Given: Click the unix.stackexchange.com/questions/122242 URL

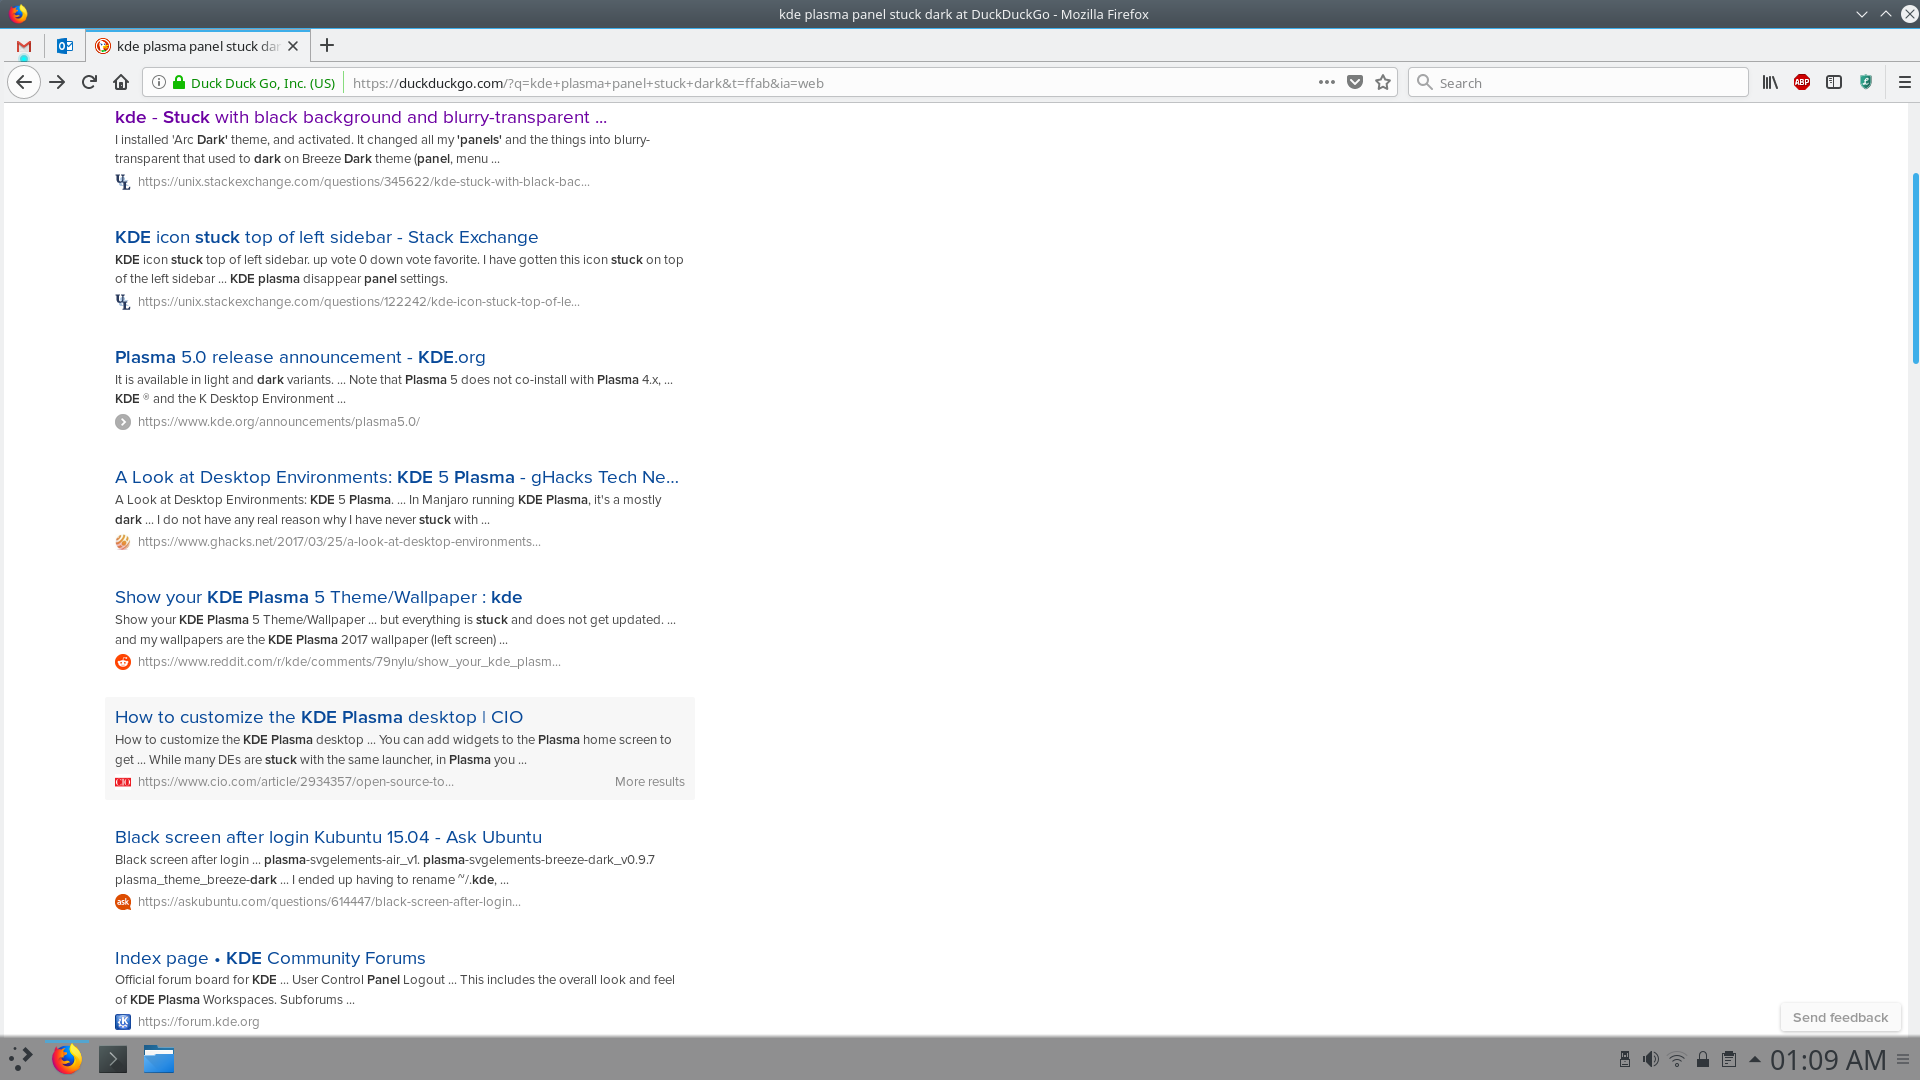Looking at the screenshot, I should coord(358,302).
